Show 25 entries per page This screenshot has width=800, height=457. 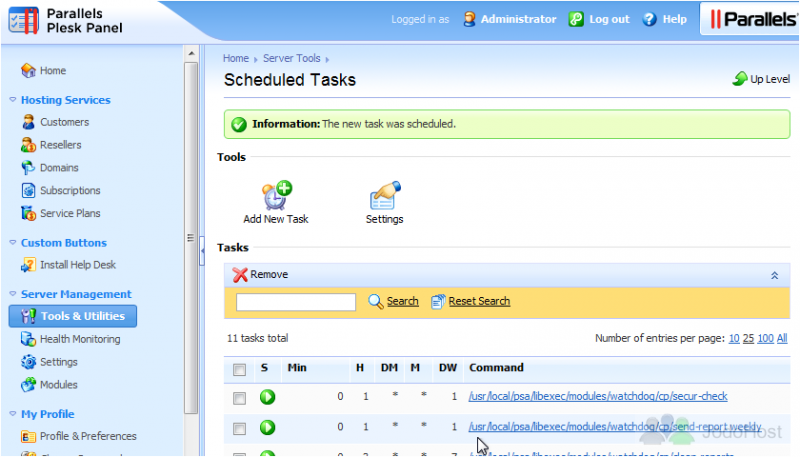pyautogui.click(x=748, y=338)
